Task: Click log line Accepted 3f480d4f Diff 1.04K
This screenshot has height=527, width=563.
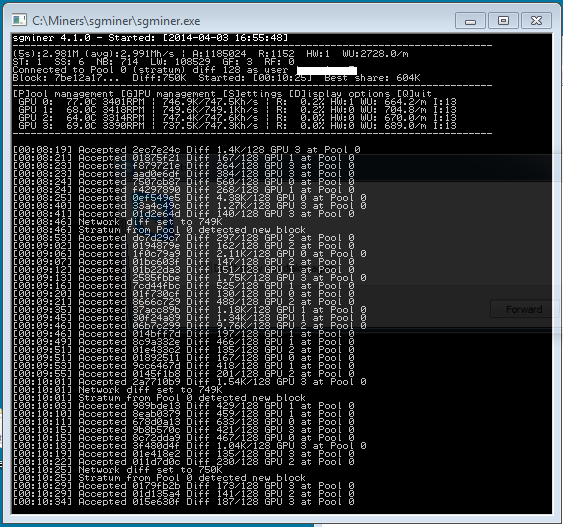Action: point(189,446)
